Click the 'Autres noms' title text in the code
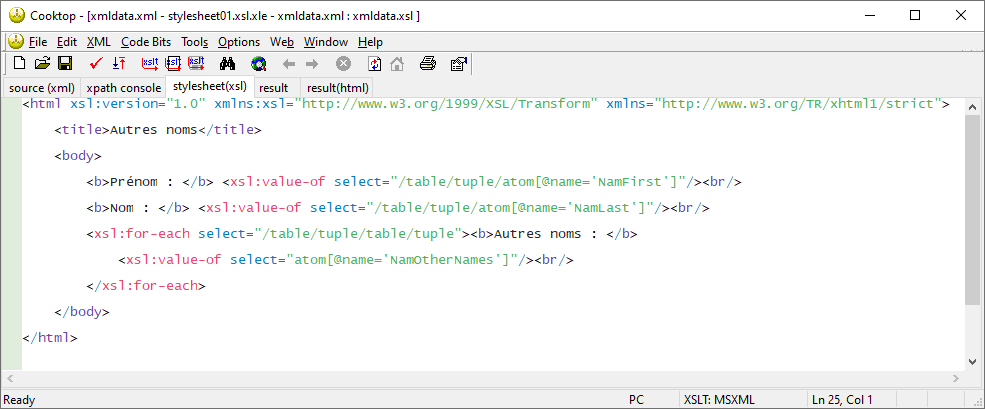 tap(154, 130)
